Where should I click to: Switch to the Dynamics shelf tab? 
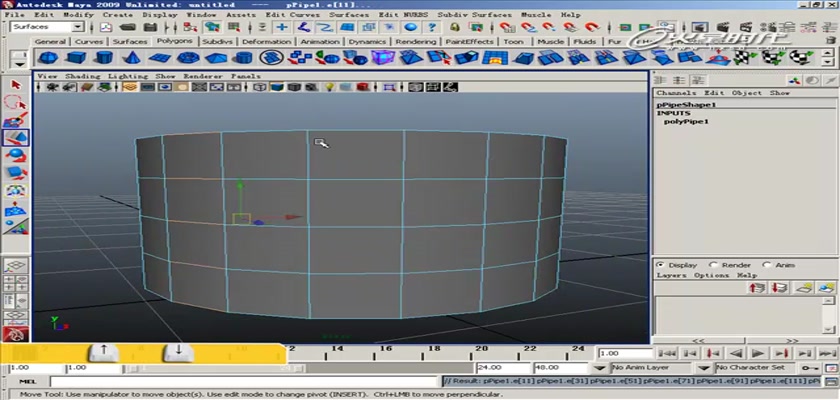(367, 41)
